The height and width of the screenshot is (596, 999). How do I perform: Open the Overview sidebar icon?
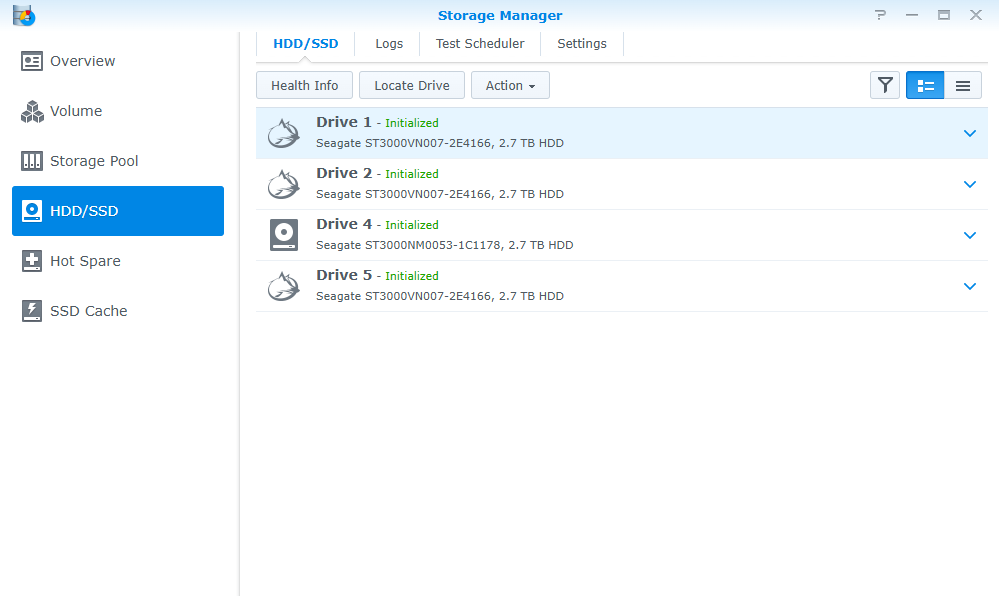[31, 61]
